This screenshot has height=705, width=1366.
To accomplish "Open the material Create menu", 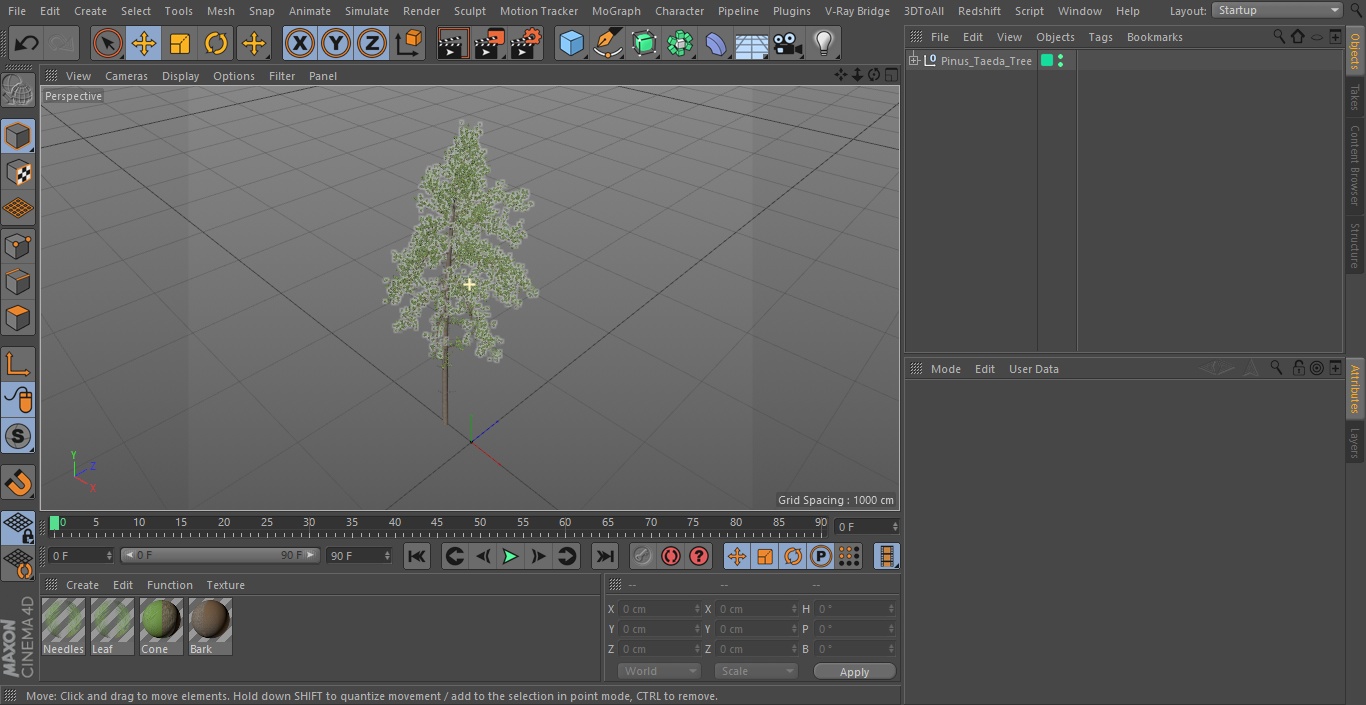I will point(82,585).
